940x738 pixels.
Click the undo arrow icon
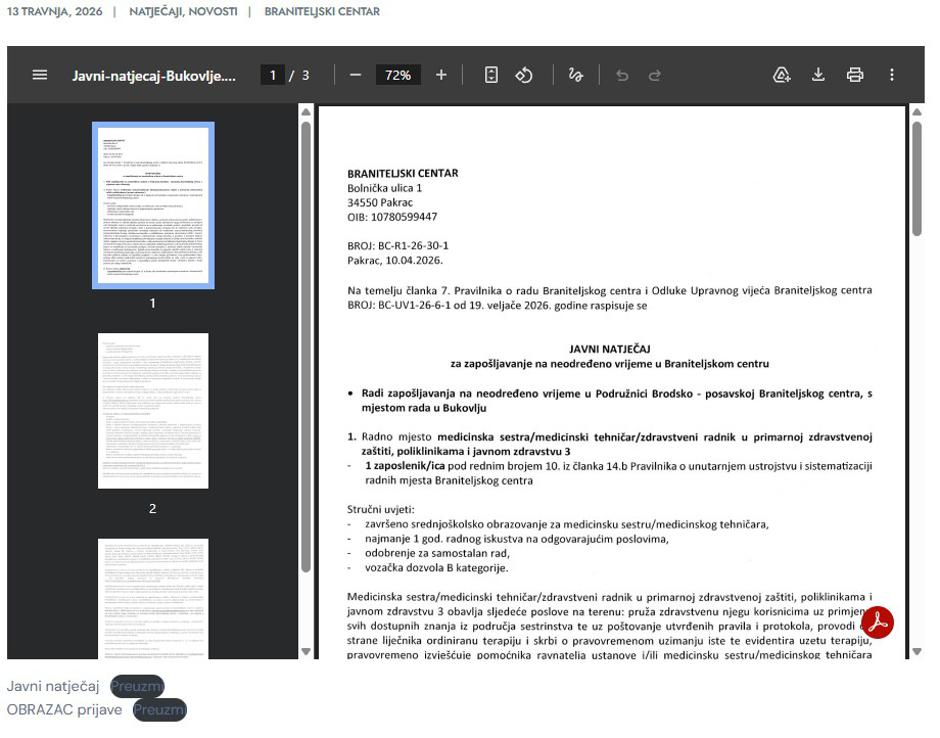(x=622, y=75)
